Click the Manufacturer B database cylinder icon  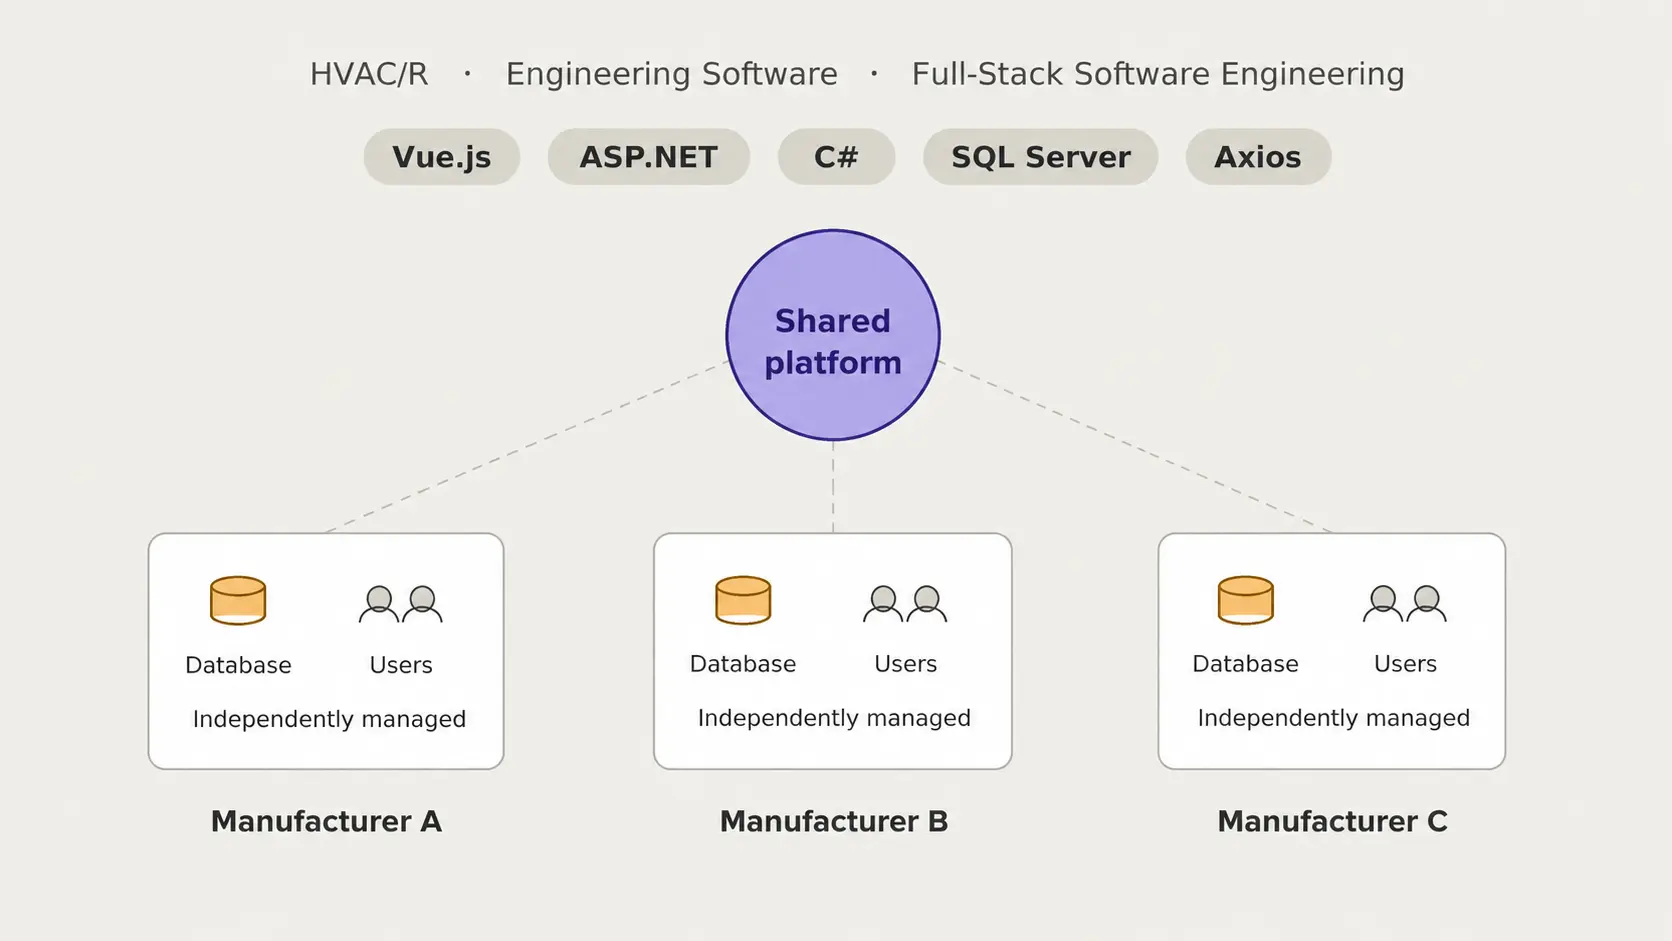click(743, 601)
